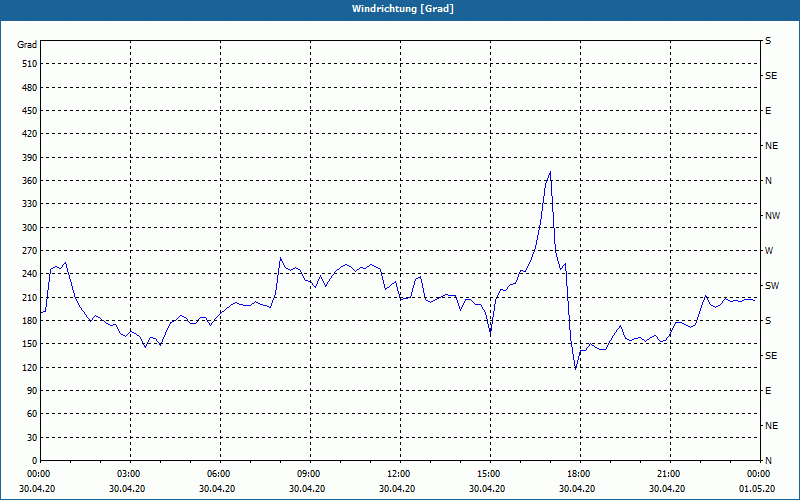Click the 300 value on the left axis
Image resolution: width=800 pixels, height=500 pixels.
pos(30,228)
